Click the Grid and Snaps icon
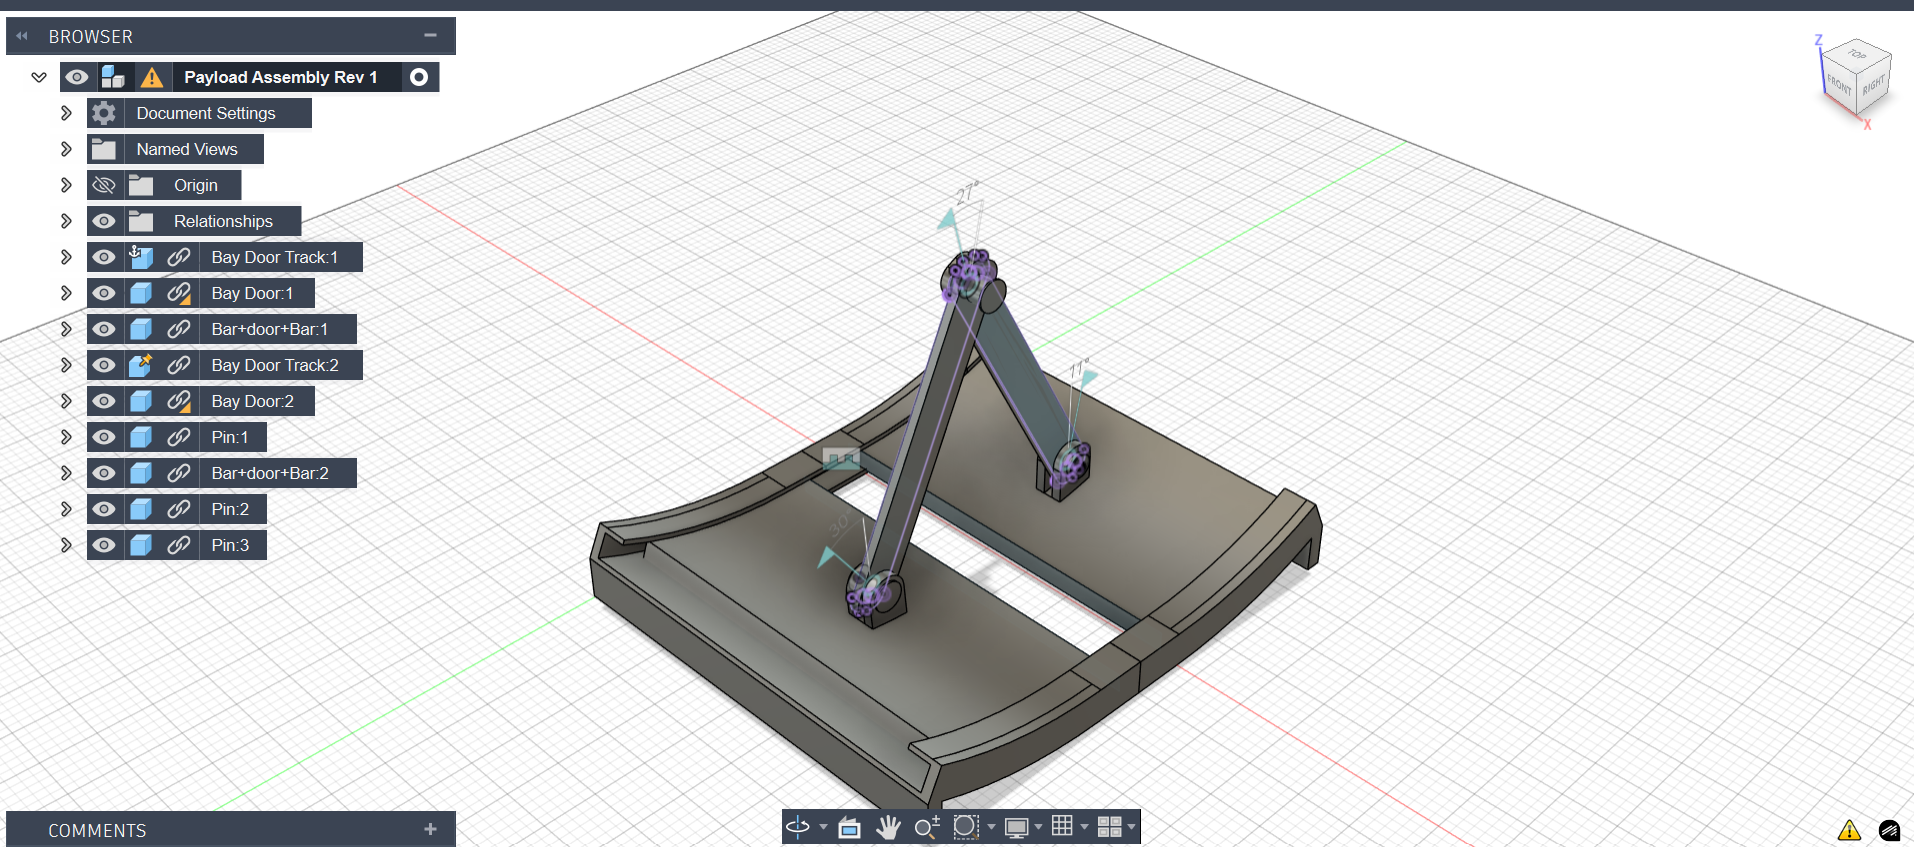Viewport: 1914px width, 847px height. point(1062,826)
